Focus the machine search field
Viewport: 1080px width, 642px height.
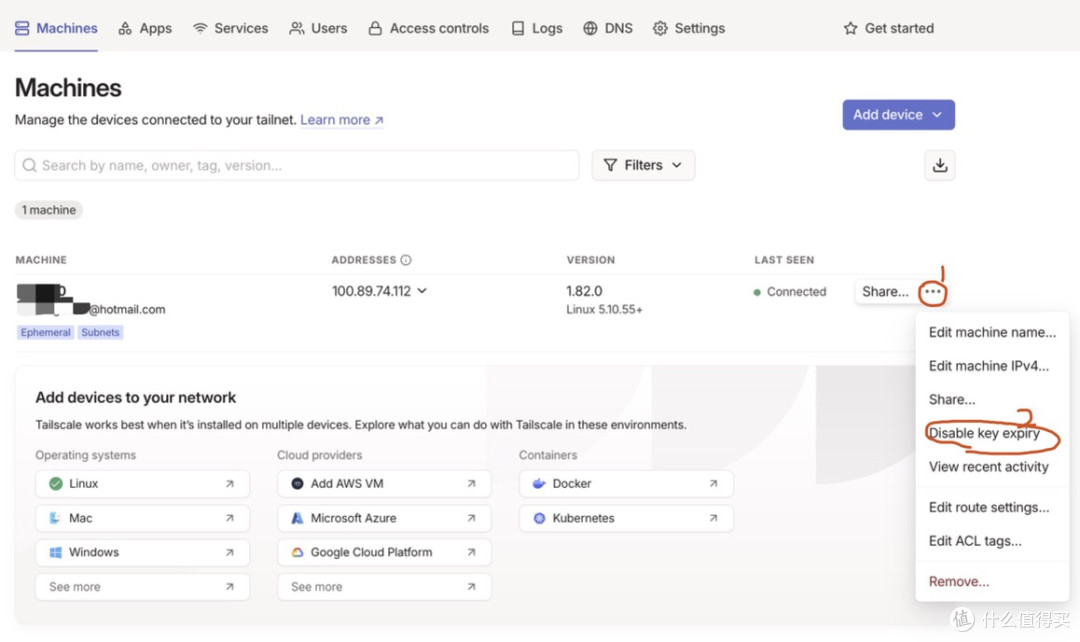(297, 165)
